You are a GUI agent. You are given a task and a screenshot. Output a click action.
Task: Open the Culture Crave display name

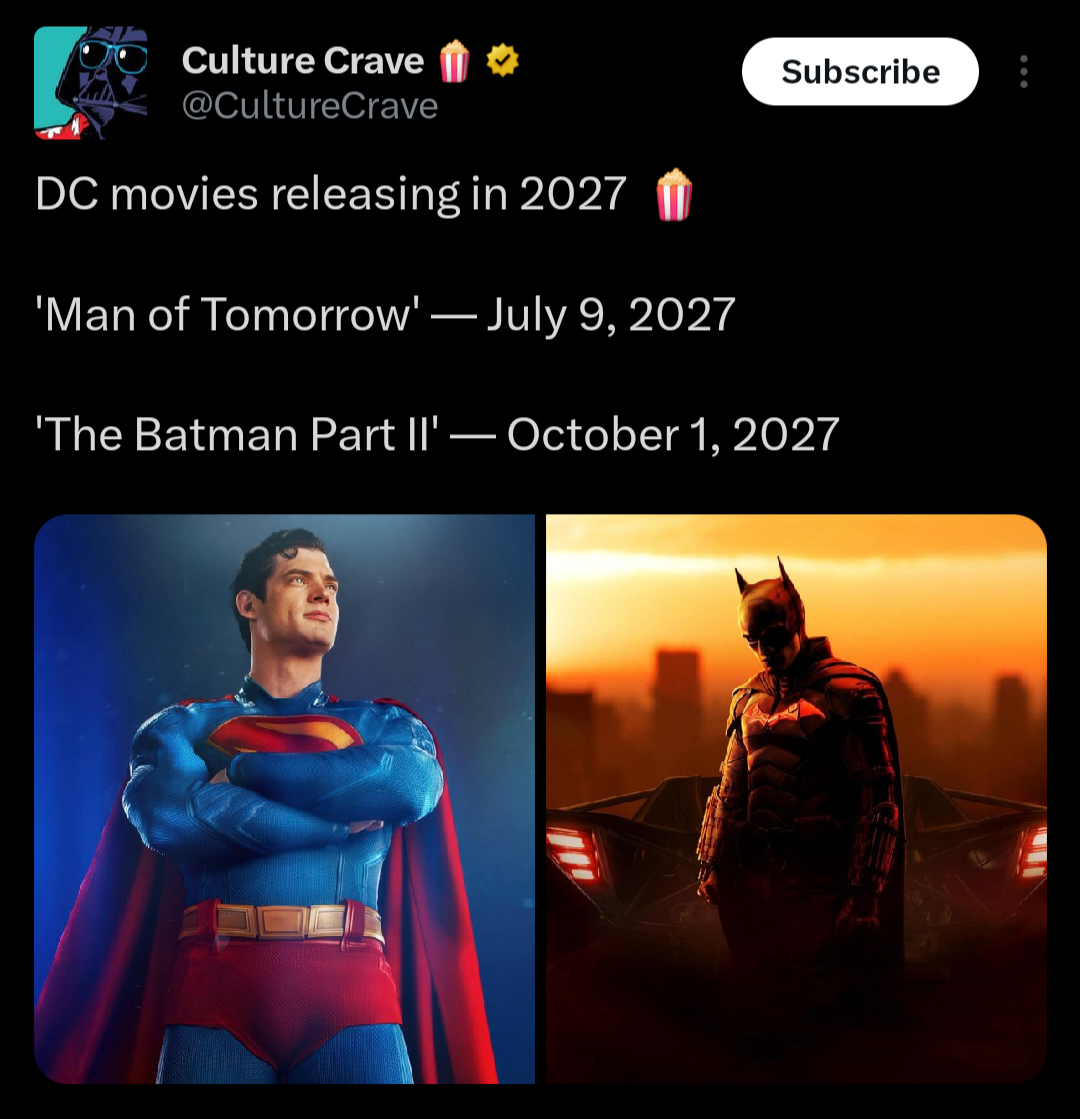pyautogui.click(x=303, y=61)
